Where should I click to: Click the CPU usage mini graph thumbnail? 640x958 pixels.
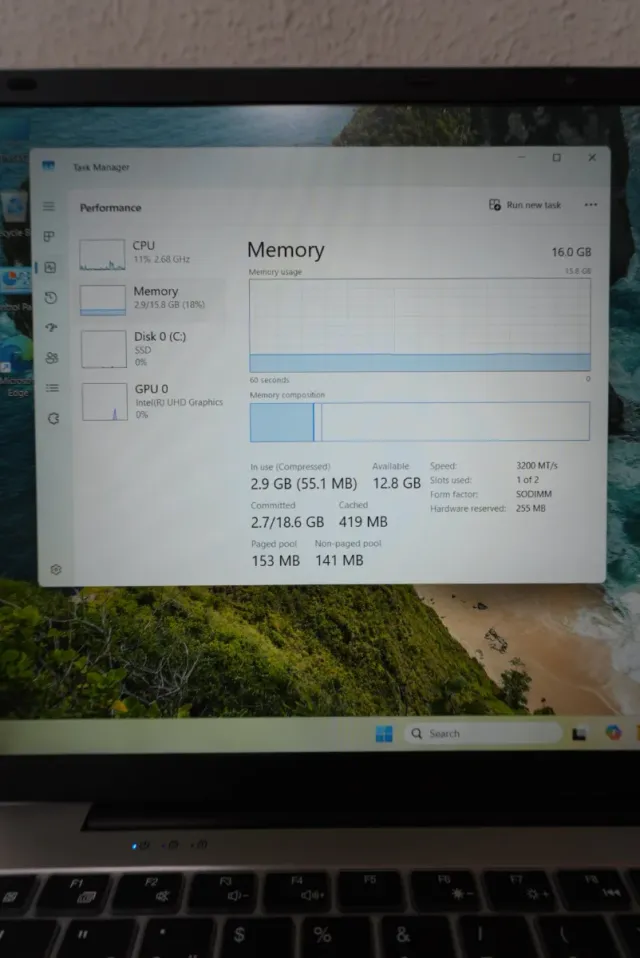(102, 255)
